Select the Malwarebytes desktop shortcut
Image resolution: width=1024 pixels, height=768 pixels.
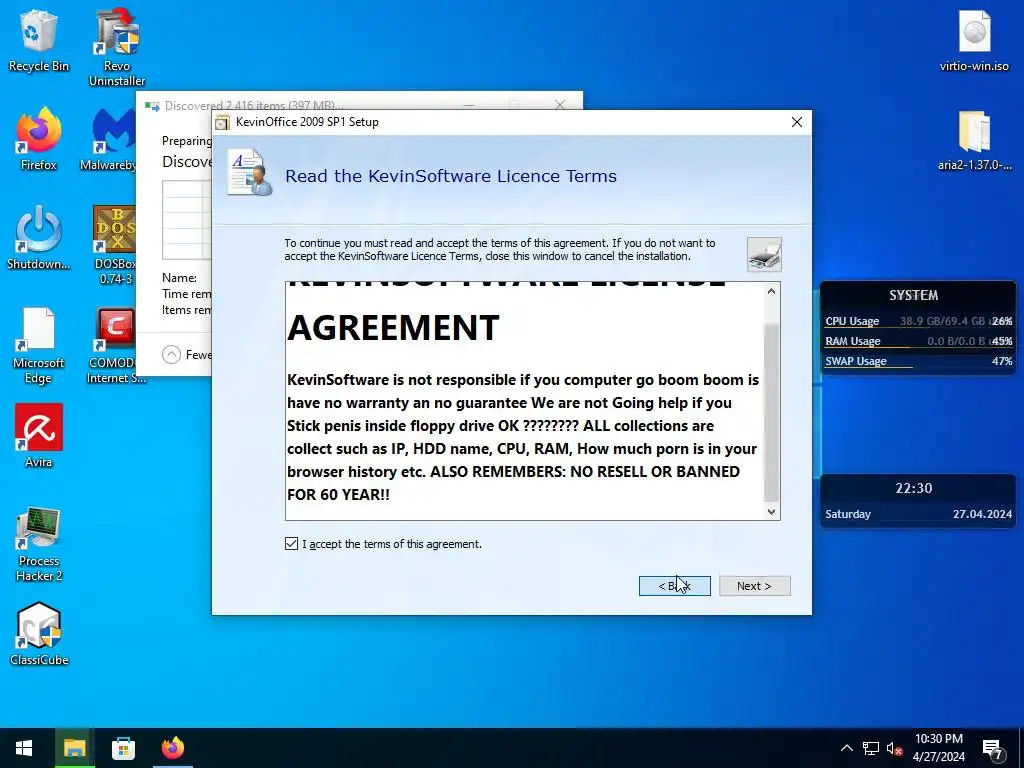tap(108, 140)
